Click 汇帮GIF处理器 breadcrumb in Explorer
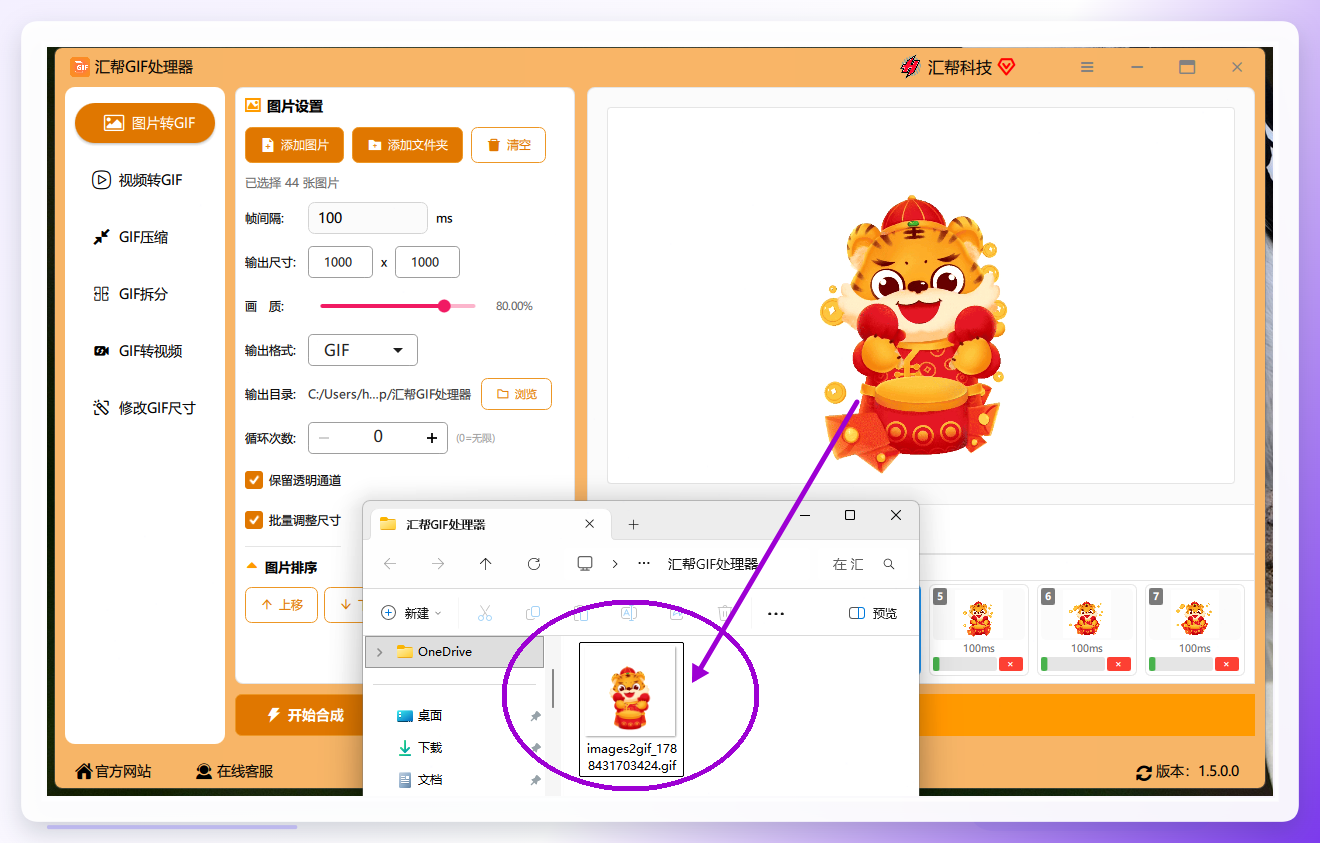The height and width of the screenshot is (843, 1320). tap(713, 564)
